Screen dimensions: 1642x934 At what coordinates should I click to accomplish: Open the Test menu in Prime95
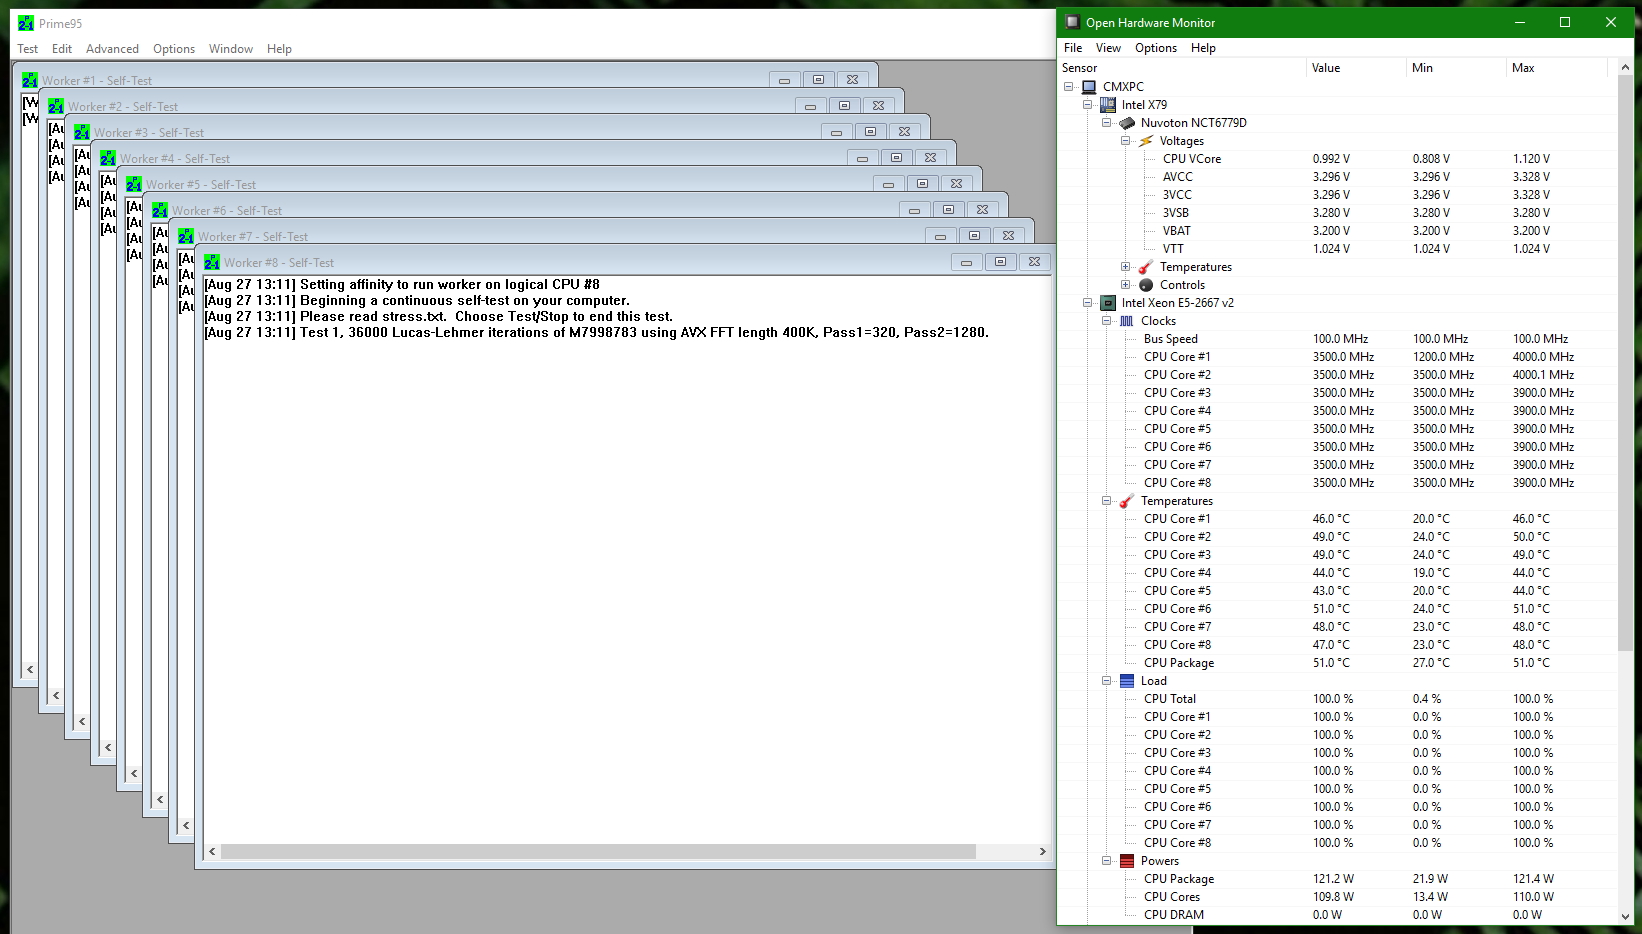(28, 49)
